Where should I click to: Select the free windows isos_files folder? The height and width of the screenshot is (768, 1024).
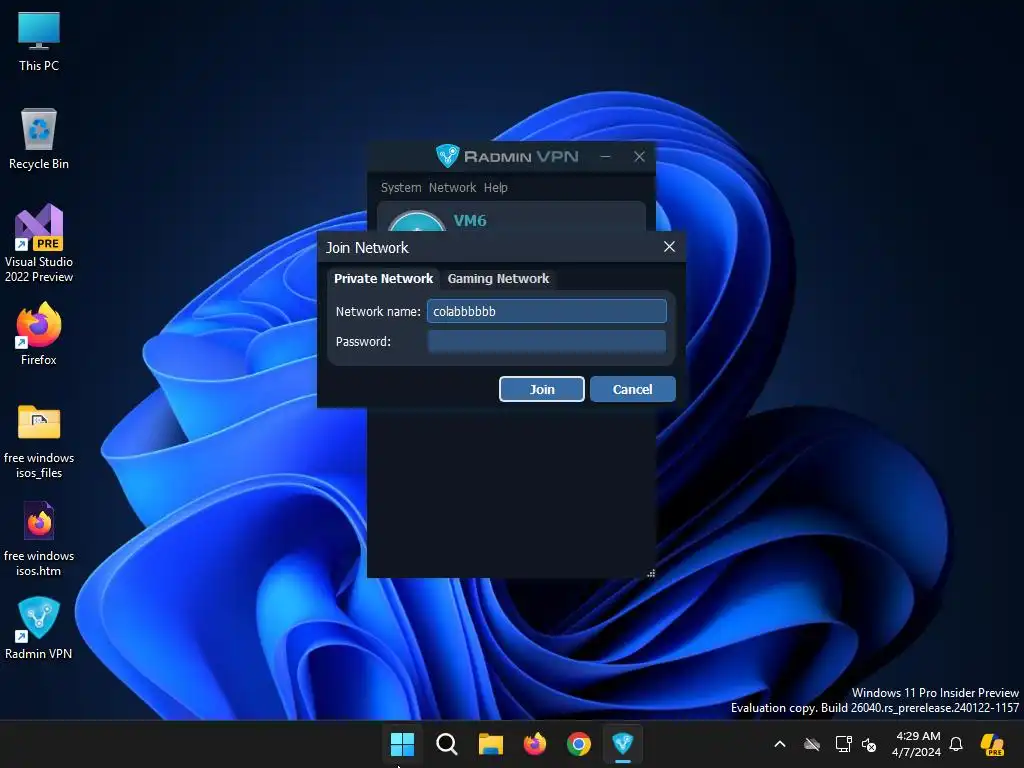coord(39,442)
